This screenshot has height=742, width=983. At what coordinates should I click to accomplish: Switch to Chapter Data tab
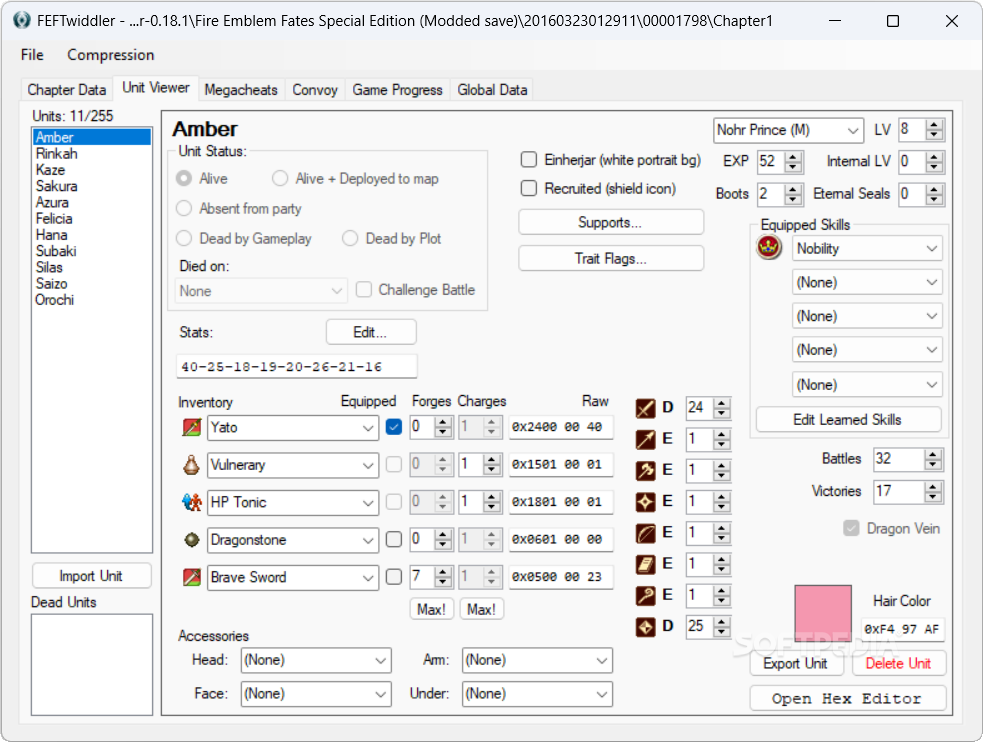pyautogui.click(x=66, y=90)
